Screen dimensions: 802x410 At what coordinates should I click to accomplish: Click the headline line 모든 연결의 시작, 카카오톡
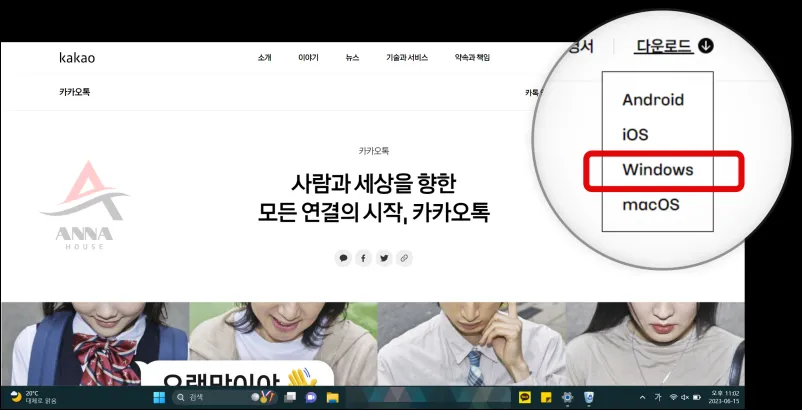click(x=373, y=213)
